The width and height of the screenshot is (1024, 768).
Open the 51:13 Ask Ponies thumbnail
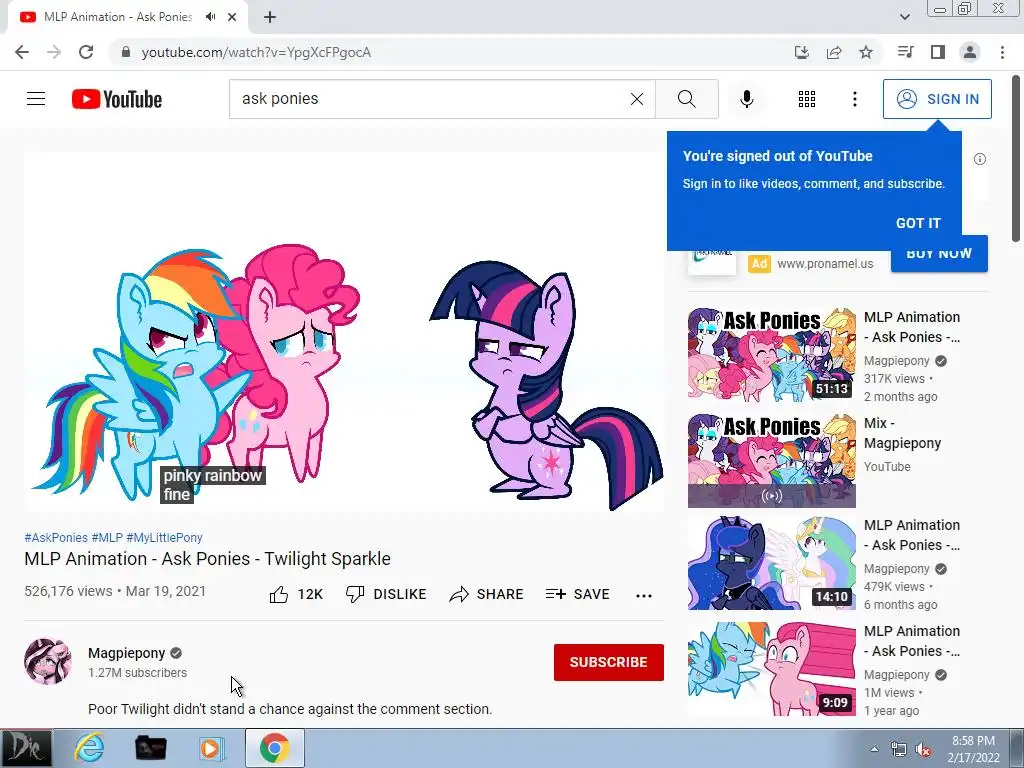771,353
